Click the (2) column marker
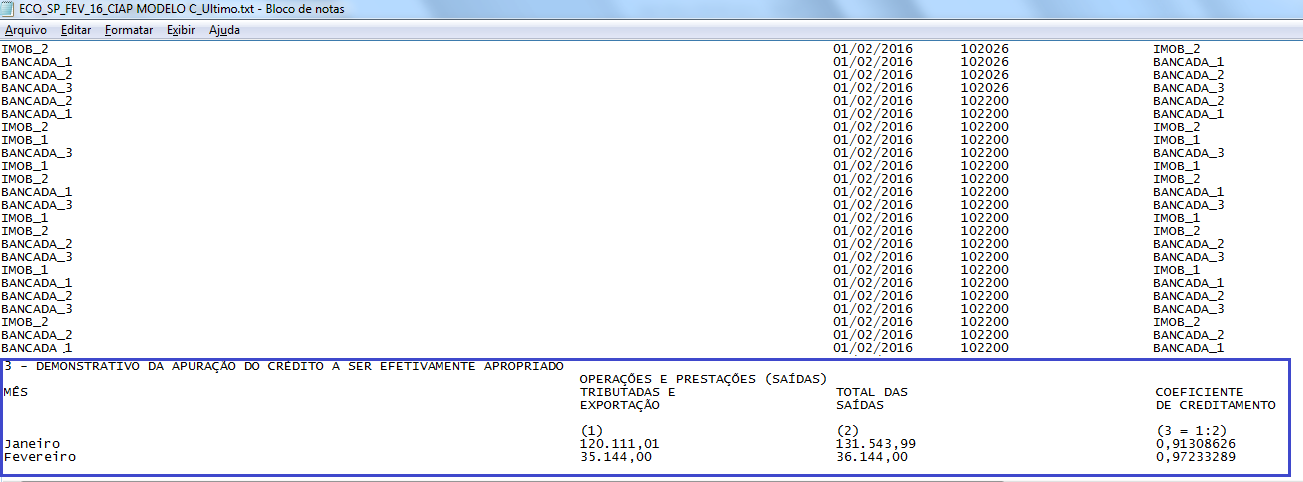 click(x=847, y=431)
